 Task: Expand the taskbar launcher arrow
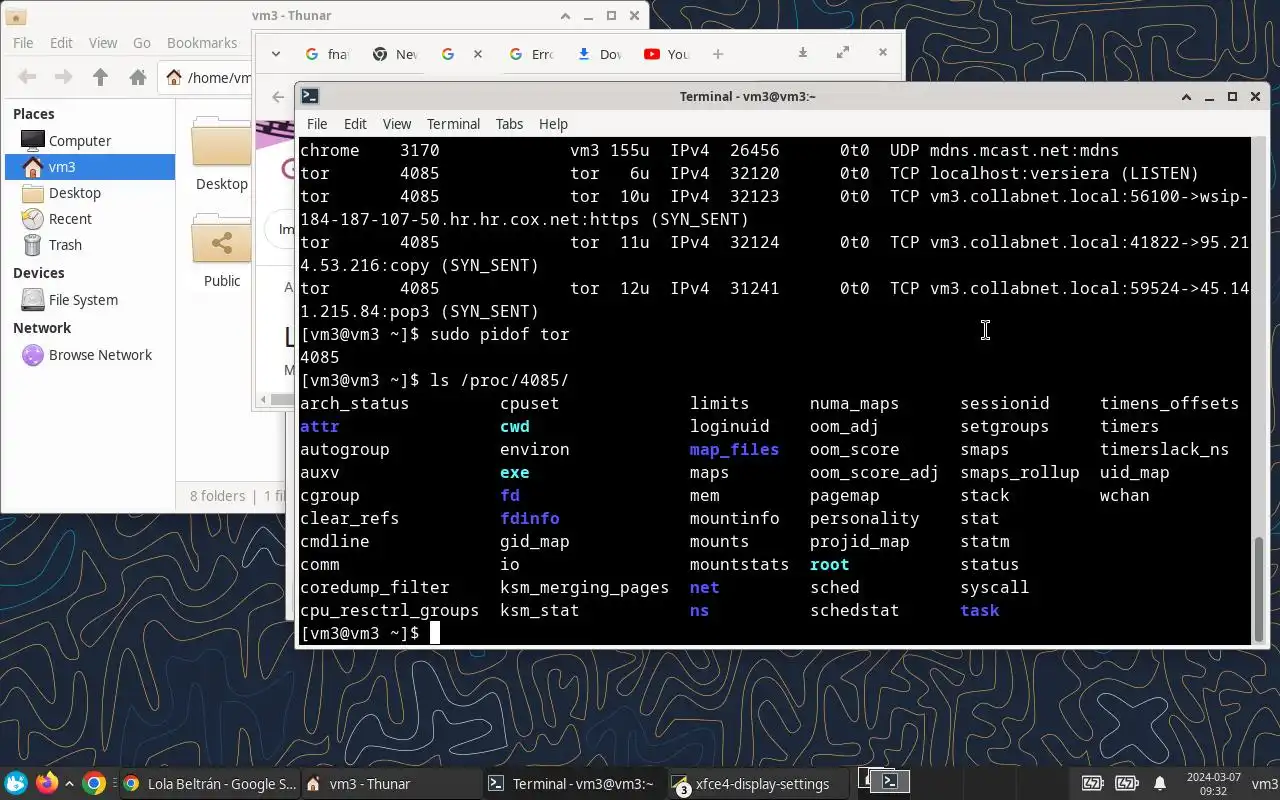(70, 784)
